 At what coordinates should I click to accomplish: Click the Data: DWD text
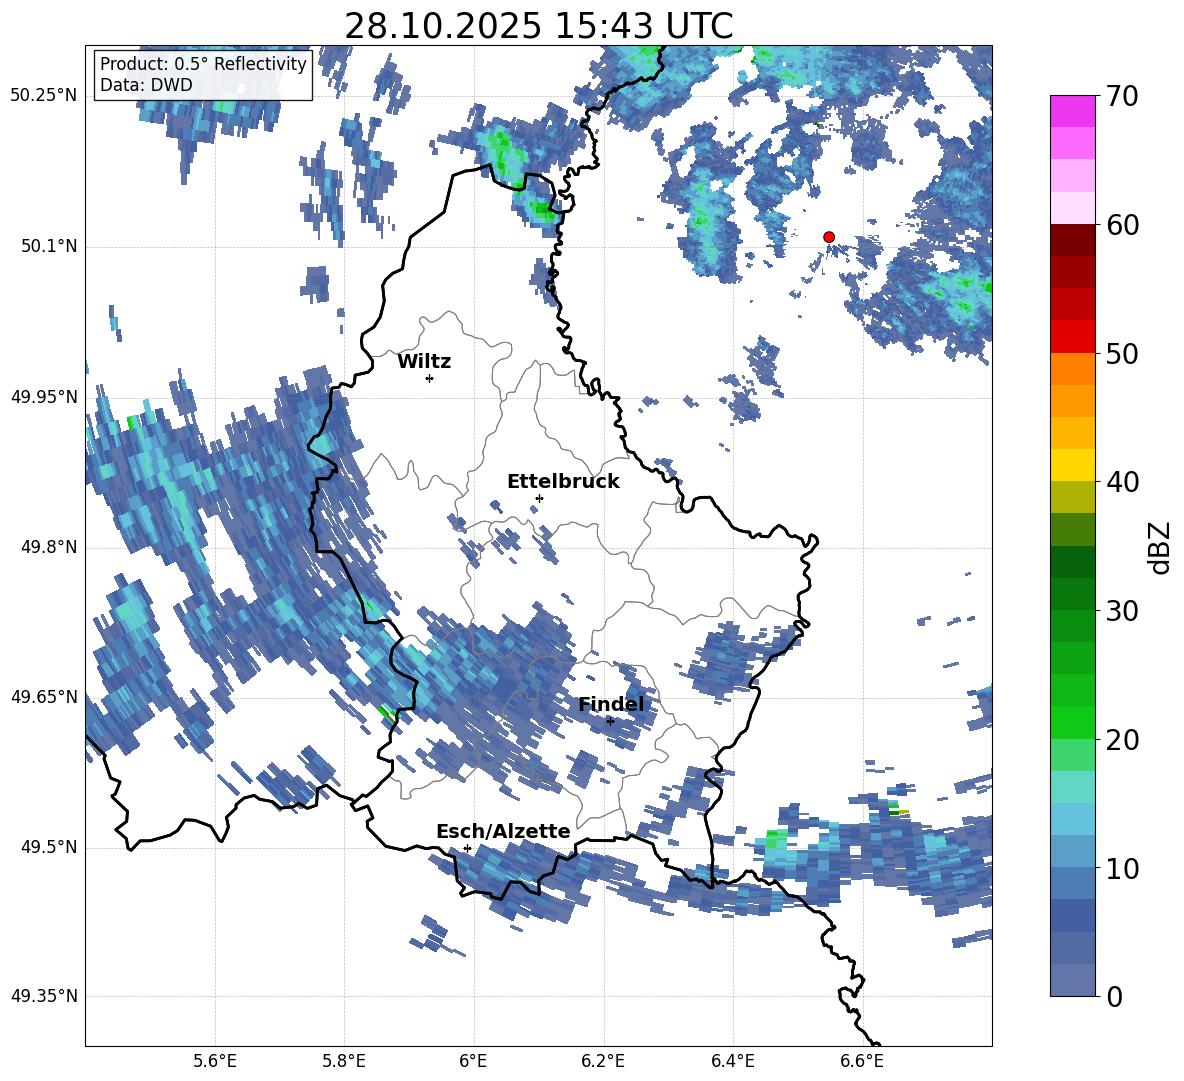tap(146, 85)
